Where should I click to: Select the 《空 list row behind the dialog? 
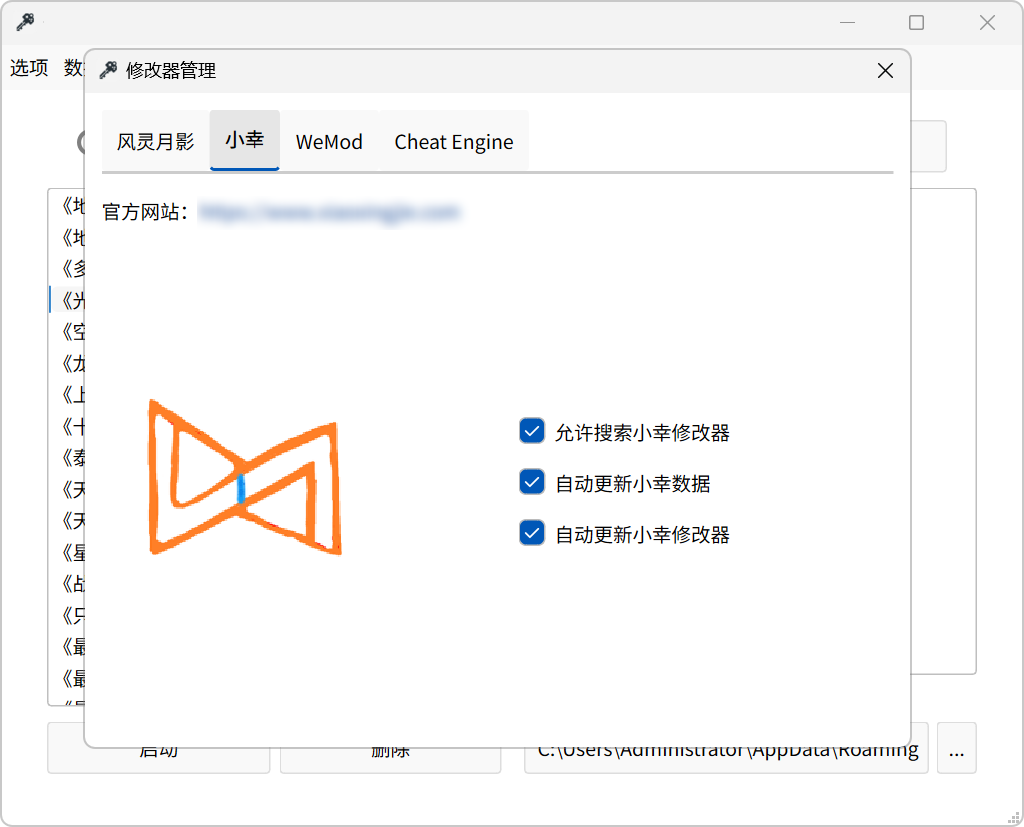pos(67,332)
